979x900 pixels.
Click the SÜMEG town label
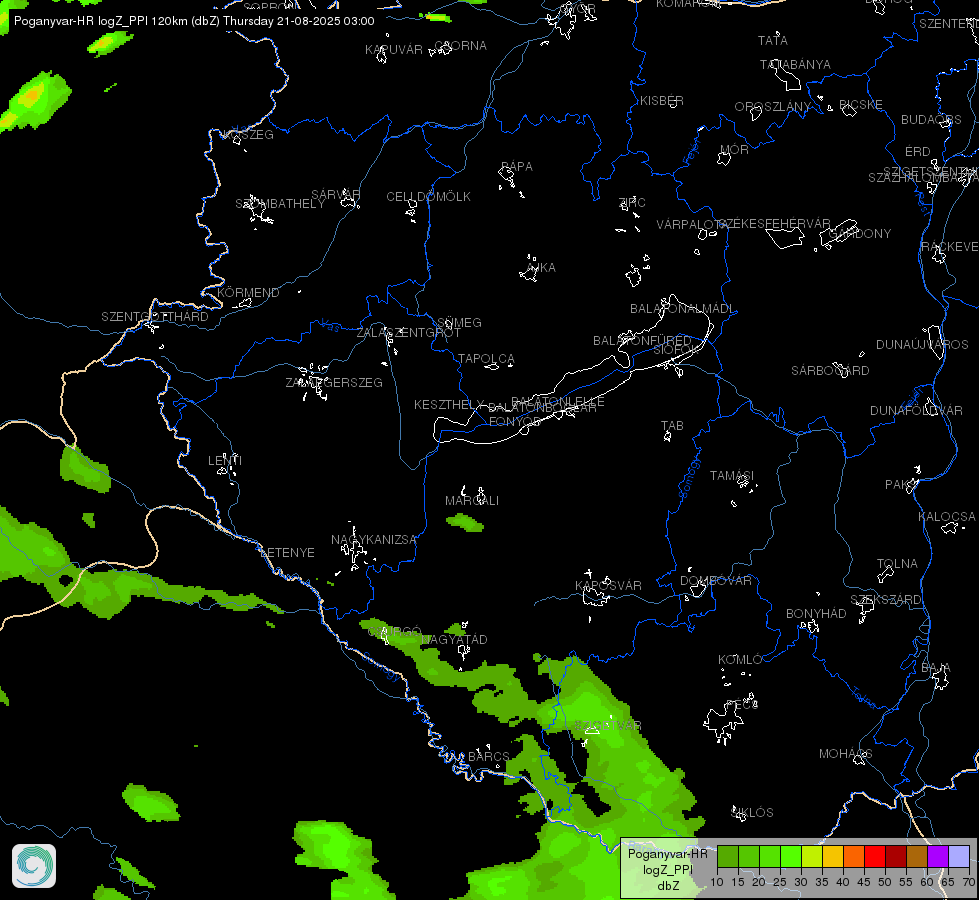tap(460, 322)
